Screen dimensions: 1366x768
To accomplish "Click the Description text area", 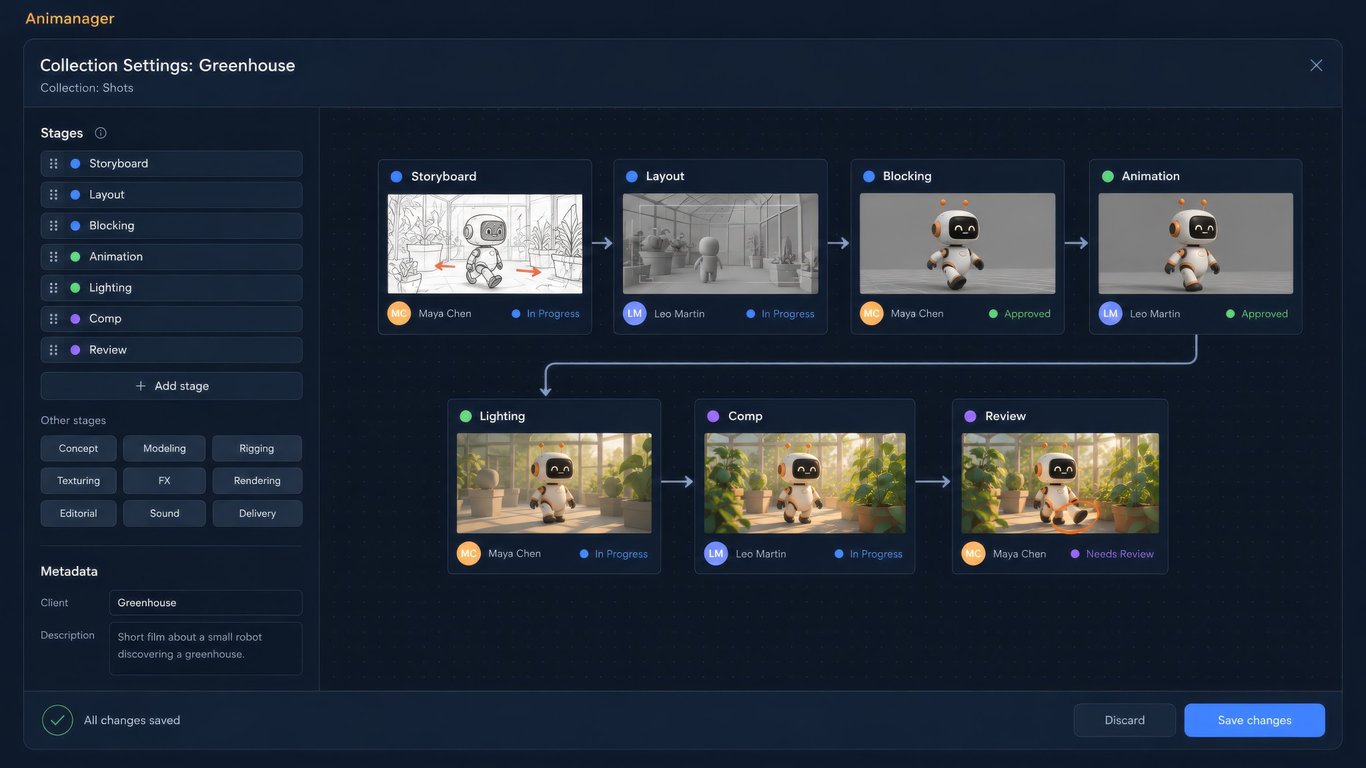I will (205, 648).
